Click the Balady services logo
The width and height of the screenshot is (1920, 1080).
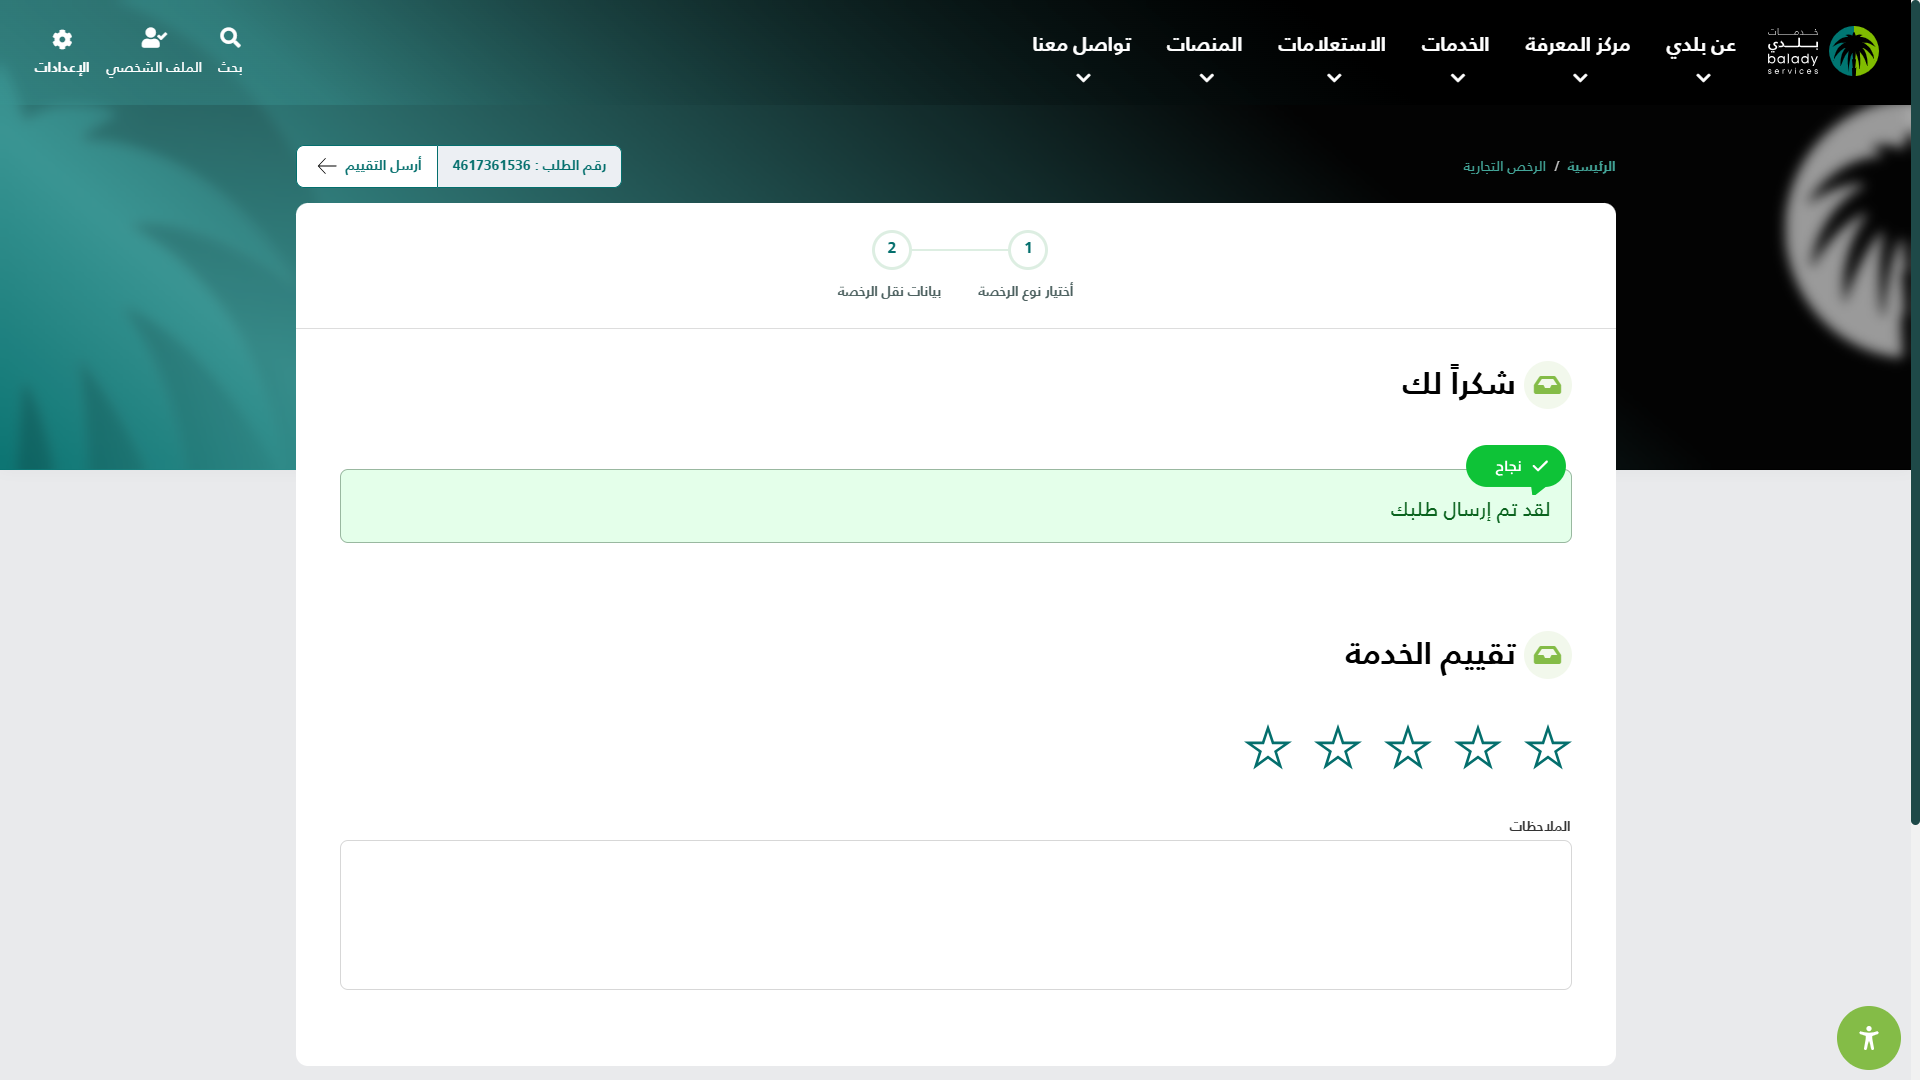(x=1822, y=51)
